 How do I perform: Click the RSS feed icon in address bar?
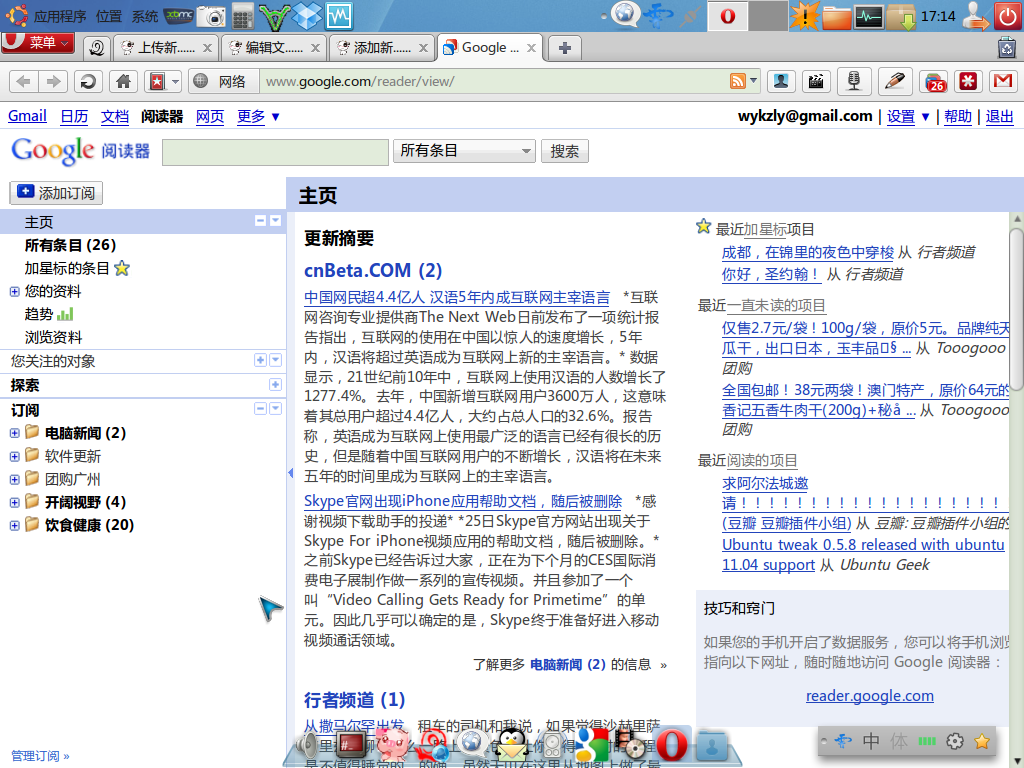tap(737, 82)
